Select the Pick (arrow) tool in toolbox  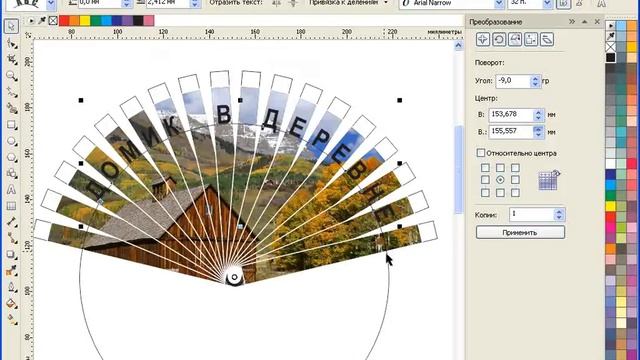(11, 26)
